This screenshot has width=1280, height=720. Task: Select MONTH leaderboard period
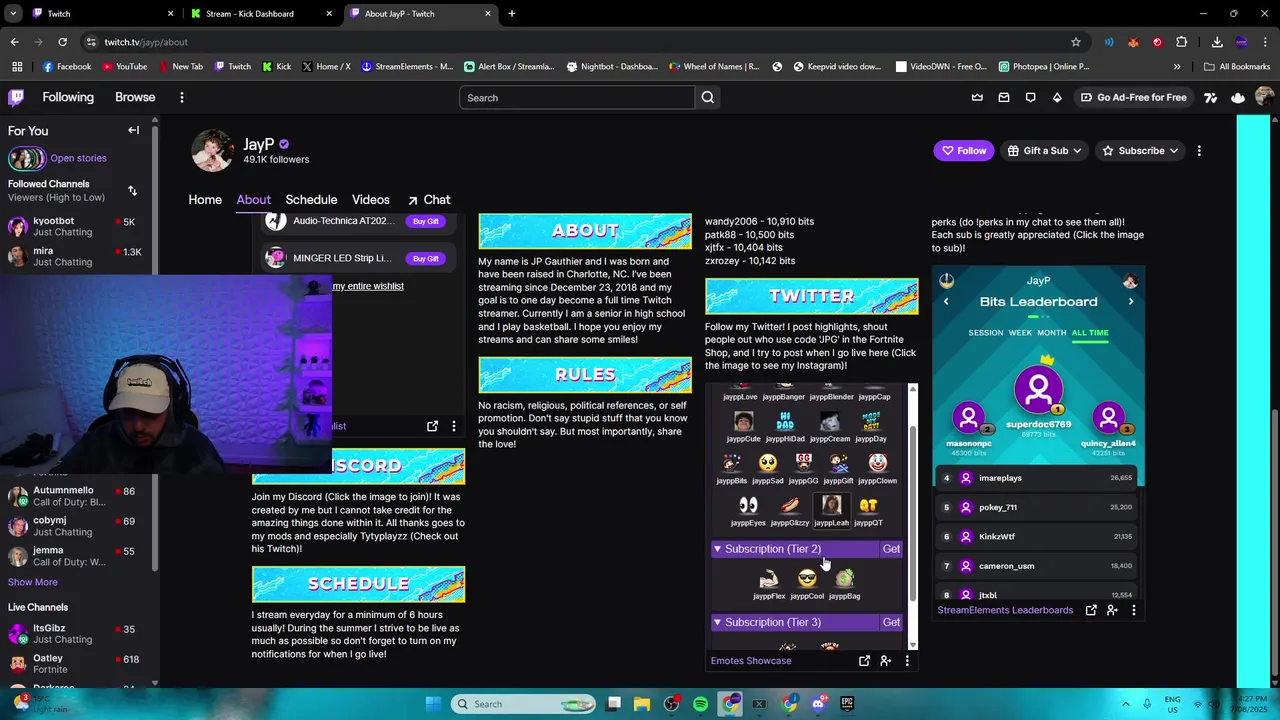pos(1052,333)
